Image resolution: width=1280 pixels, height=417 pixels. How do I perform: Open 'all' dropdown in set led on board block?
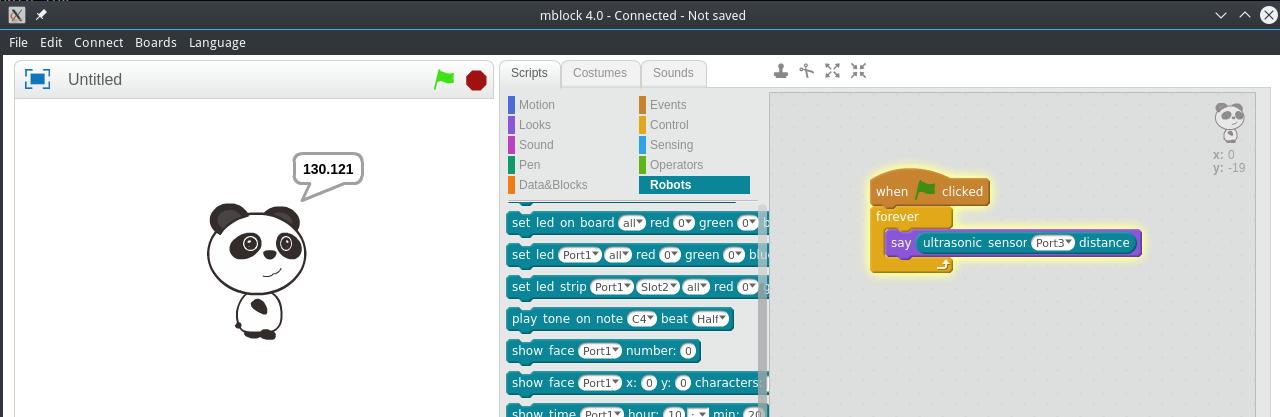point(631,223)
